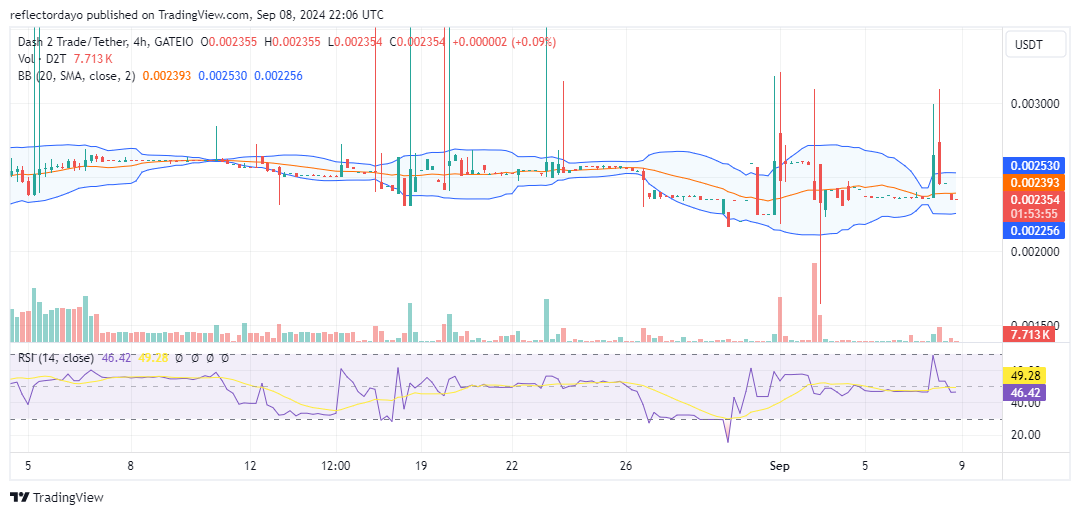The image size is (1080, 515).
Task: Click the 0.001500 price axis label
Action: tap(1034, 324)
